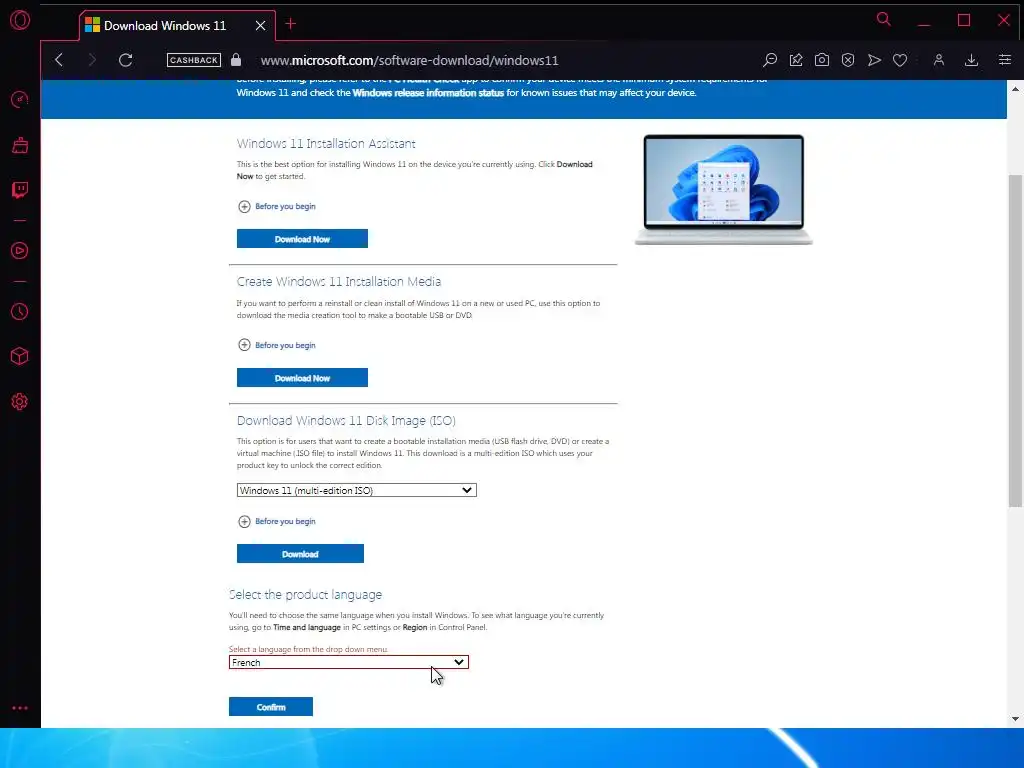Image resolution: width=1024 pixels, height=768 pixels.
Task: Open the edit page share icon
Action: coord(796,60)
